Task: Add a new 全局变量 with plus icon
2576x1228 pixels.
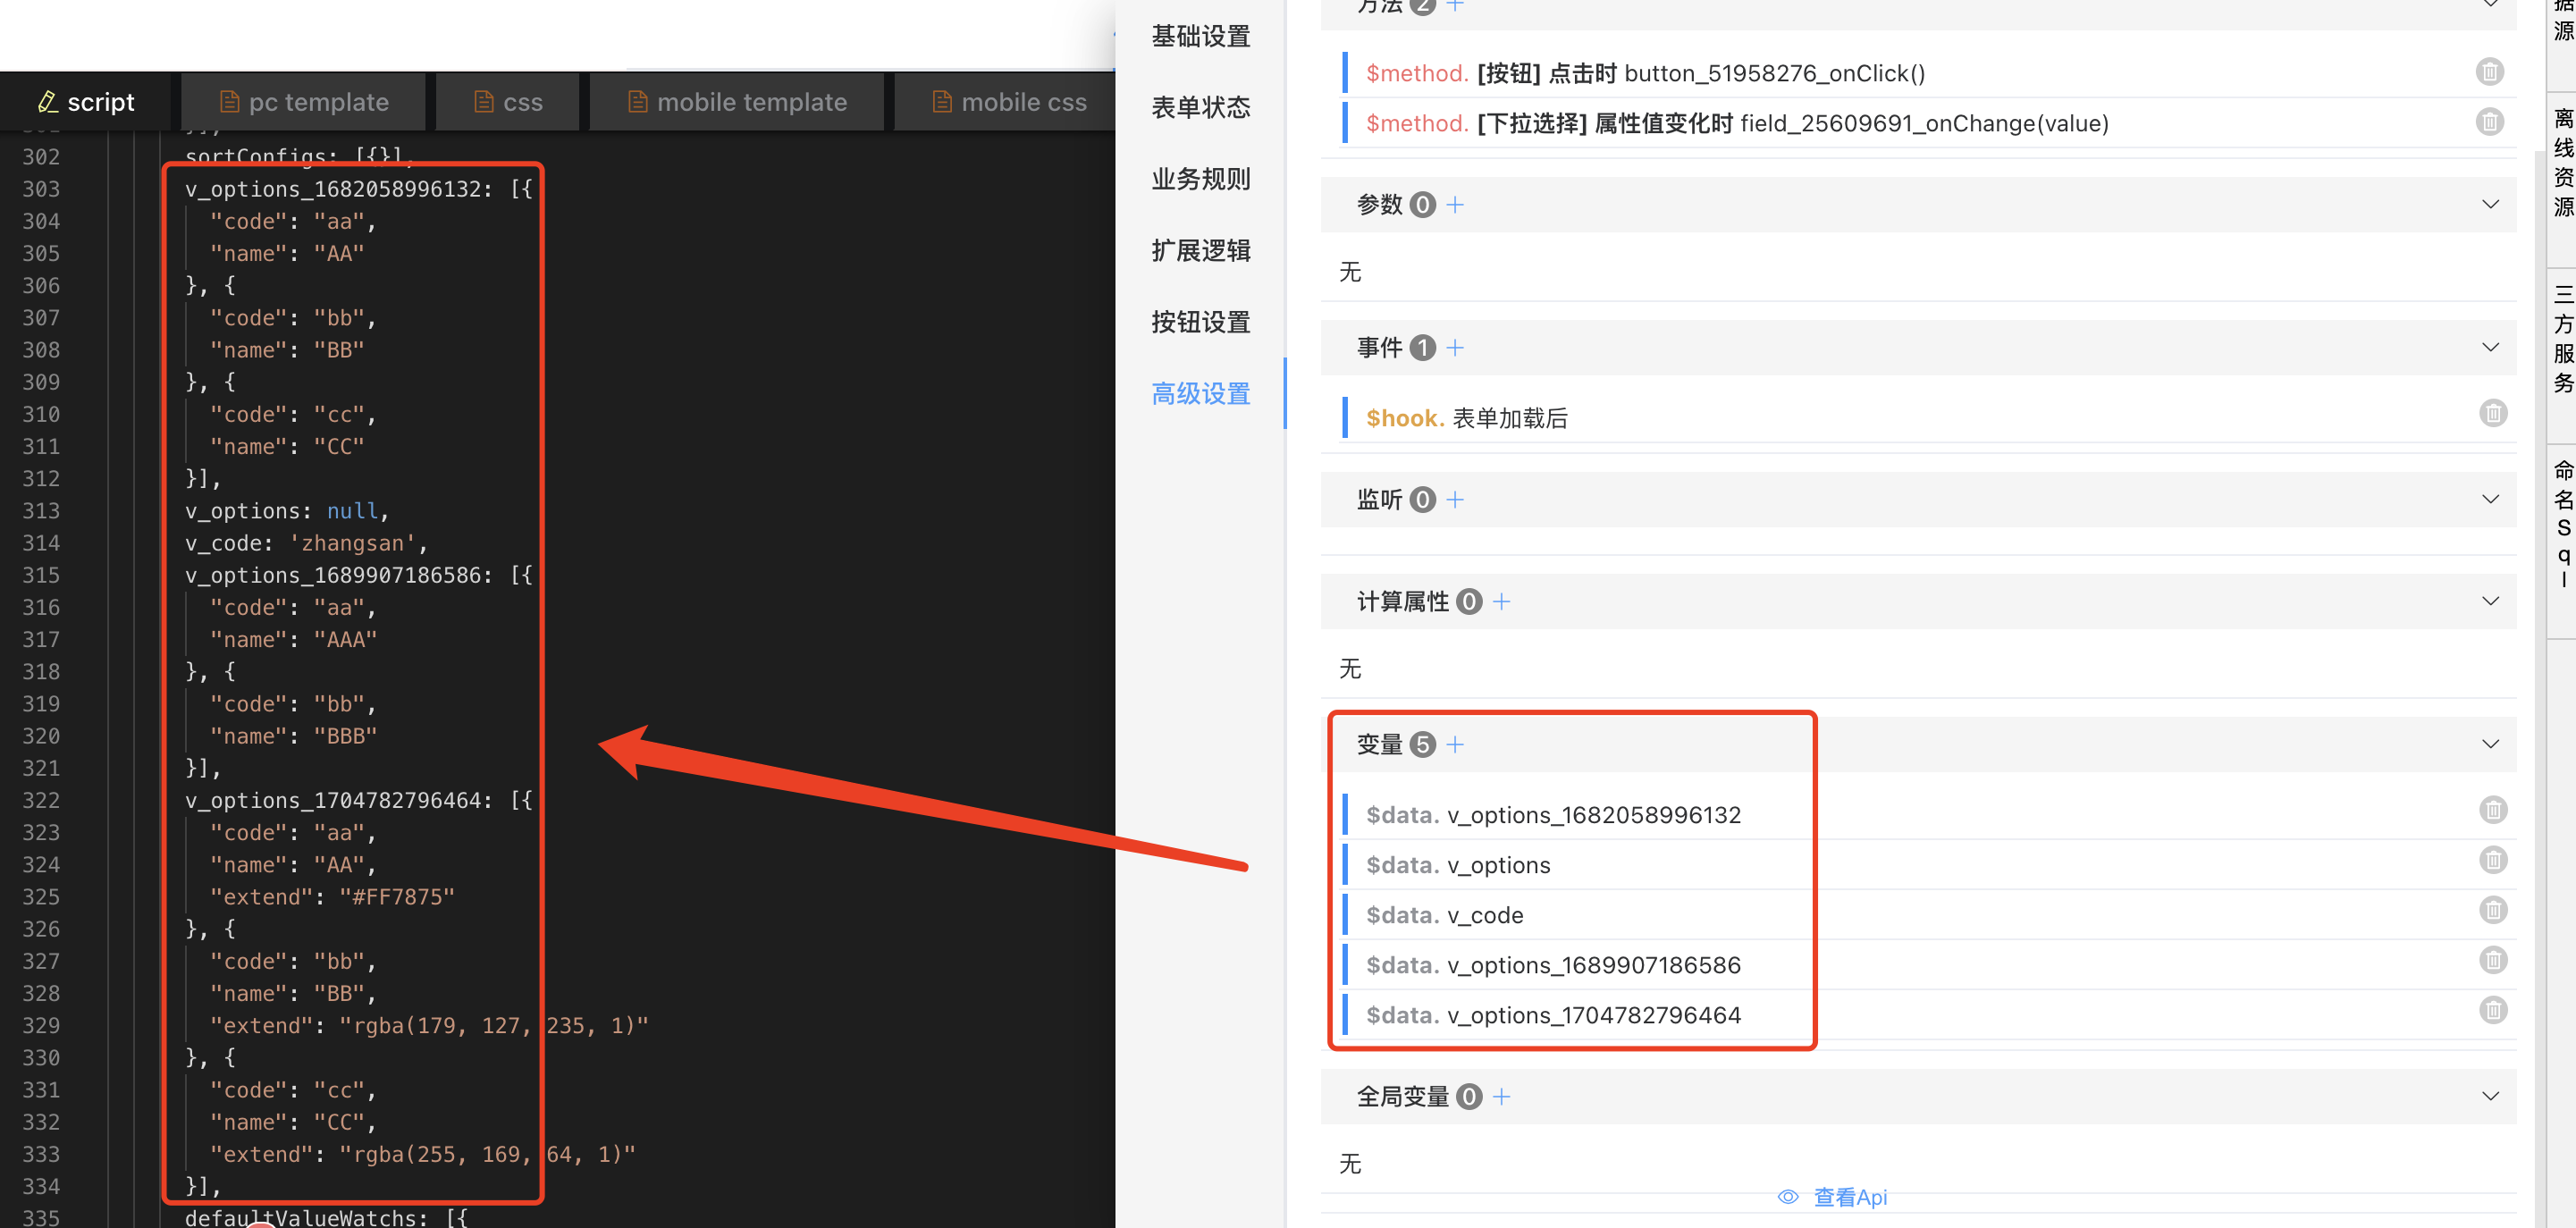Action: [x=1501, y=1096]
